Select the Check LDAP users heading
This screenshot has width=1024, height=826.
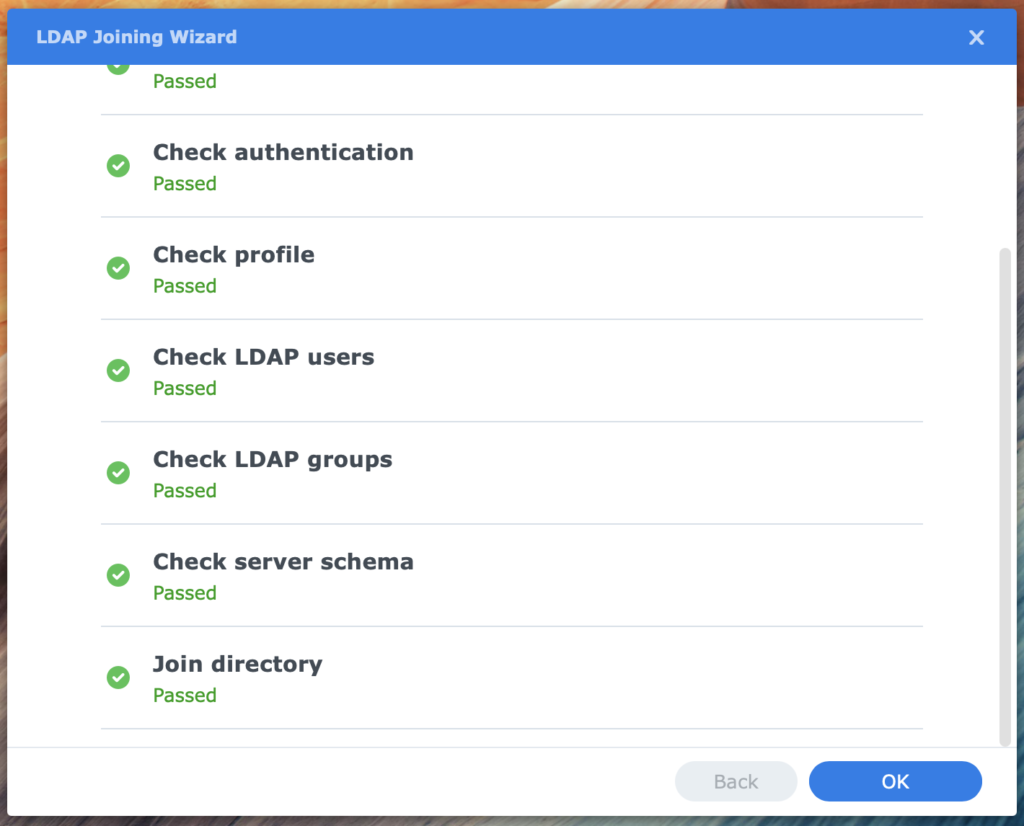[x=263, y=357]
